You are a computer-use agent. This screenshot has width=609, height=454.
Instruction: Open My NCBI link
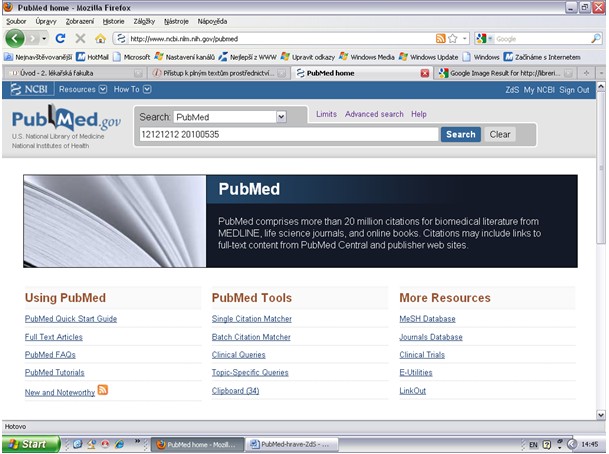point(539,90)
